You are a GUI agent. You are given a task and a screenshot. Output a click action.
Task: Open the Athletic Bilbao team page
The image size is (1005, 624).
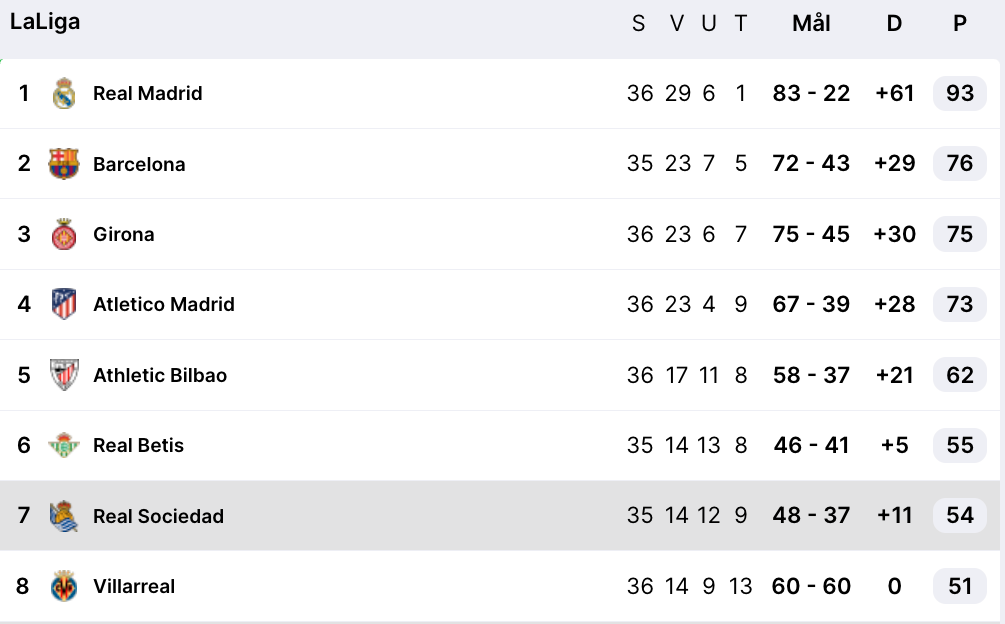click(159, 375)
